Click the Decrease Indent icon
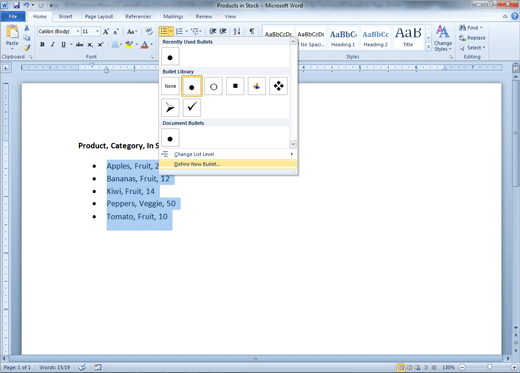This screenshot has width=520, height=373. pos(213,32)
